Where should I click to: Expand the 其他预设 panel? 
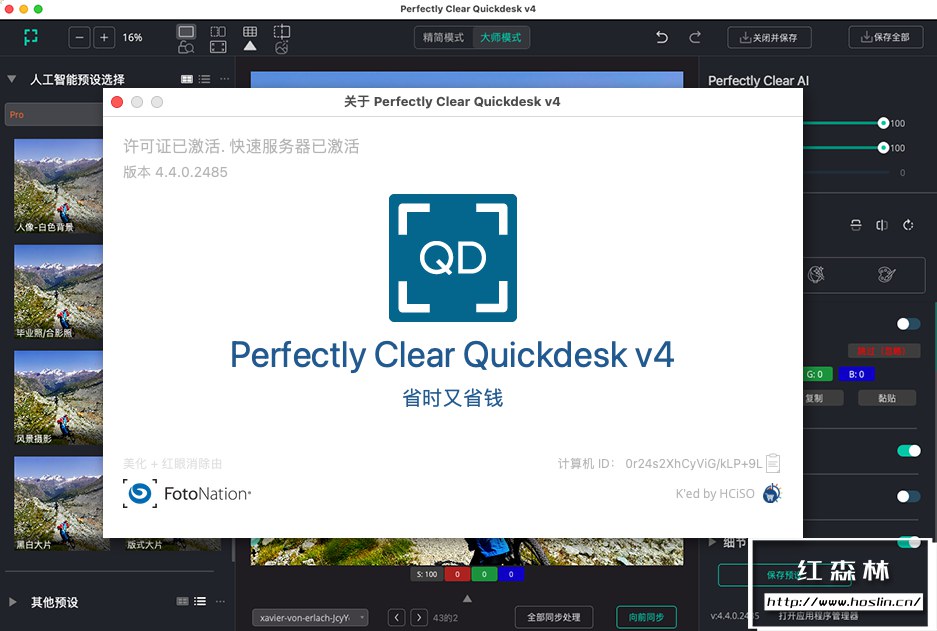[12, 602]
